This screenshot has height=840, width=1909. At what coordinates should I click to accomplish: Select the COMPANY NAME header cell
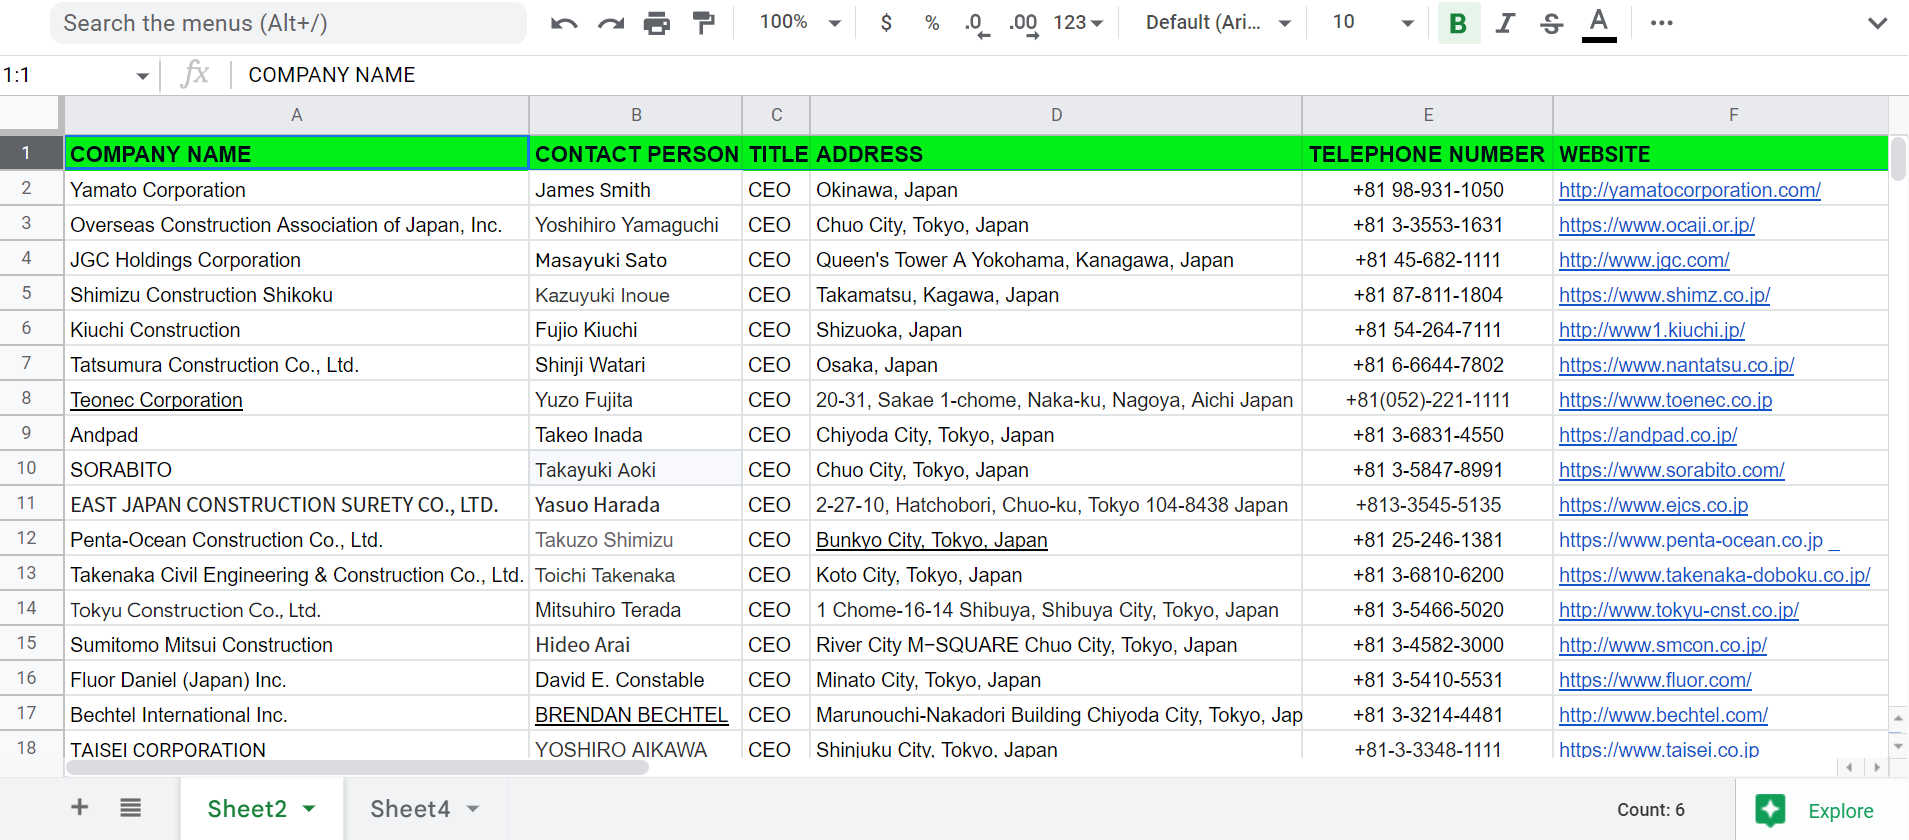pos(297,153)
